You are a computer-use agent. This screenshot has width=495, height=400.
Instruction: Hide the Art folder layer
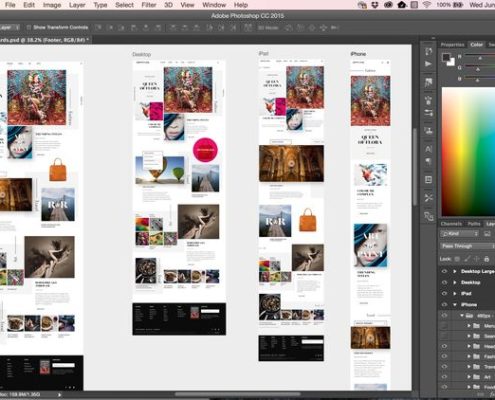click(x=444, y=377)
